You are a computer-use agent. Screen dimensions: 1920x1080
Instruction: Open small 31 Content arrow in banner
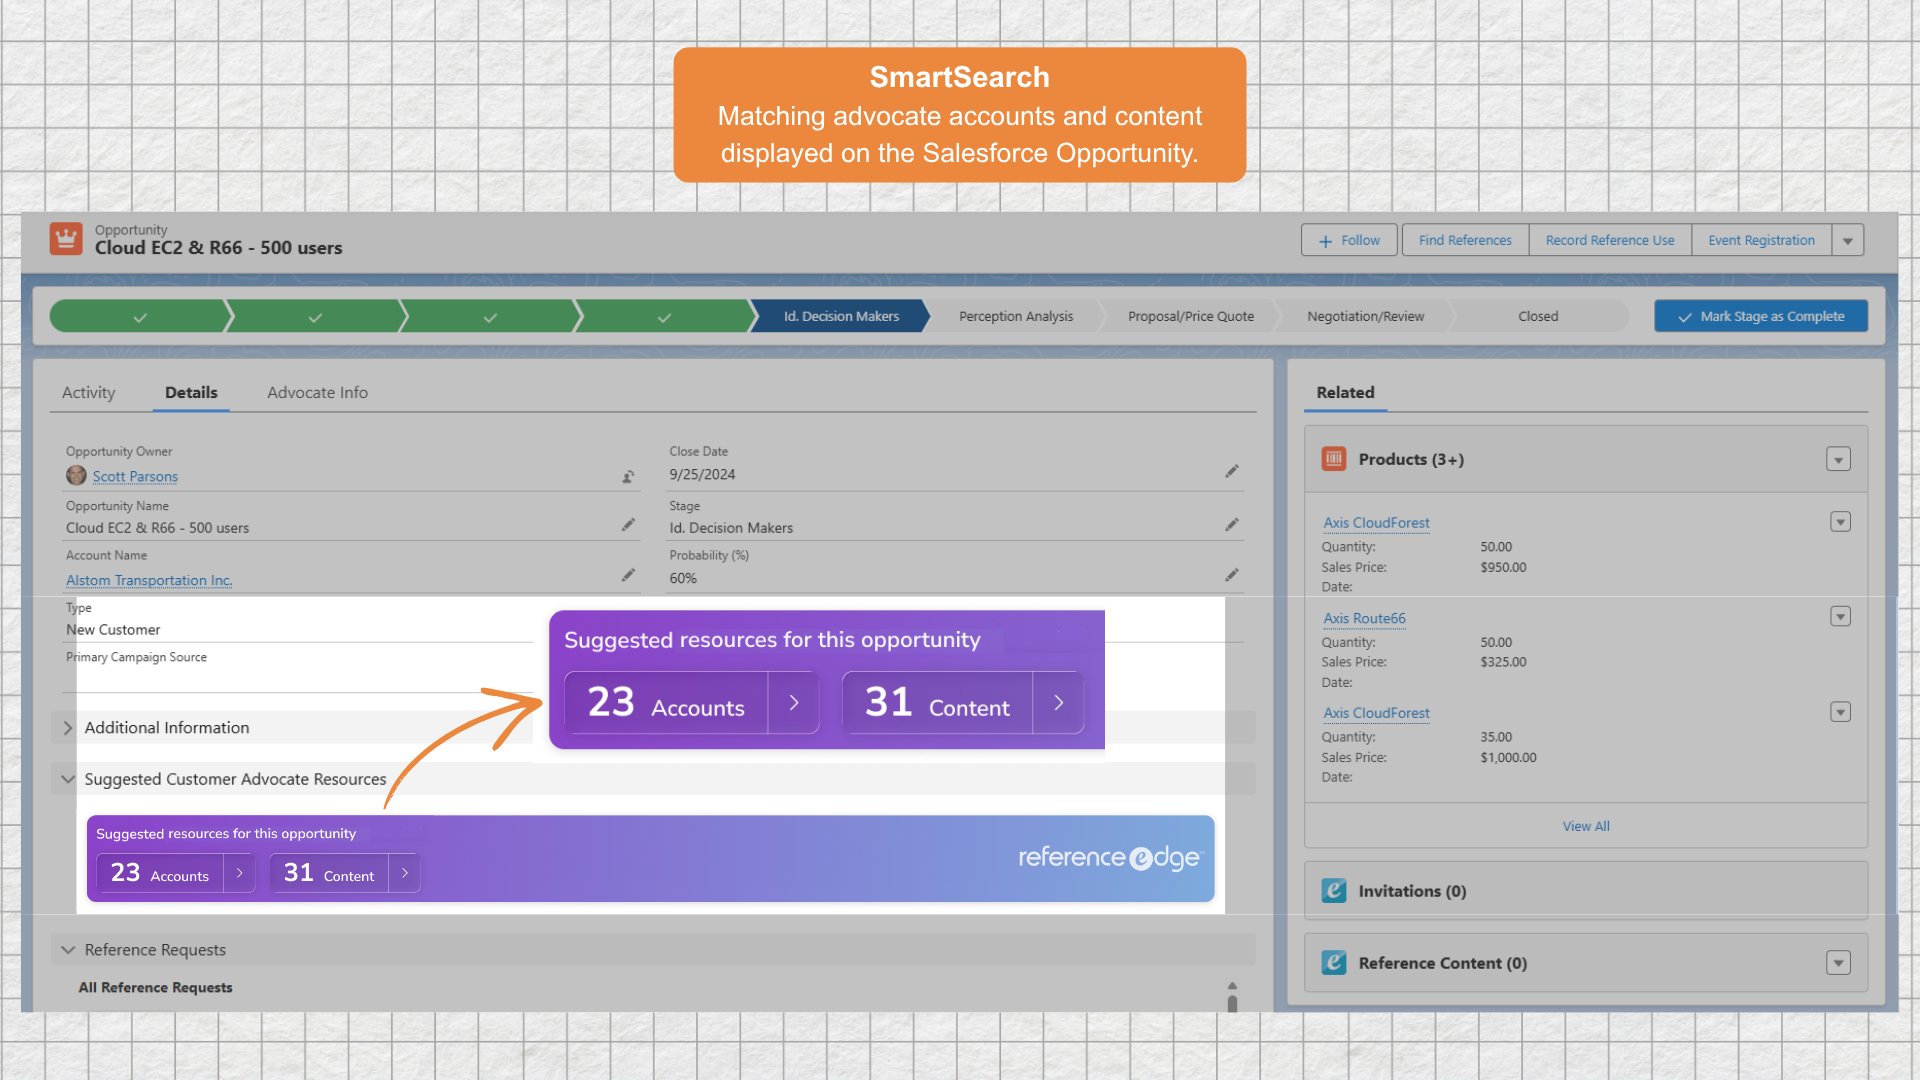pos(405,873)
